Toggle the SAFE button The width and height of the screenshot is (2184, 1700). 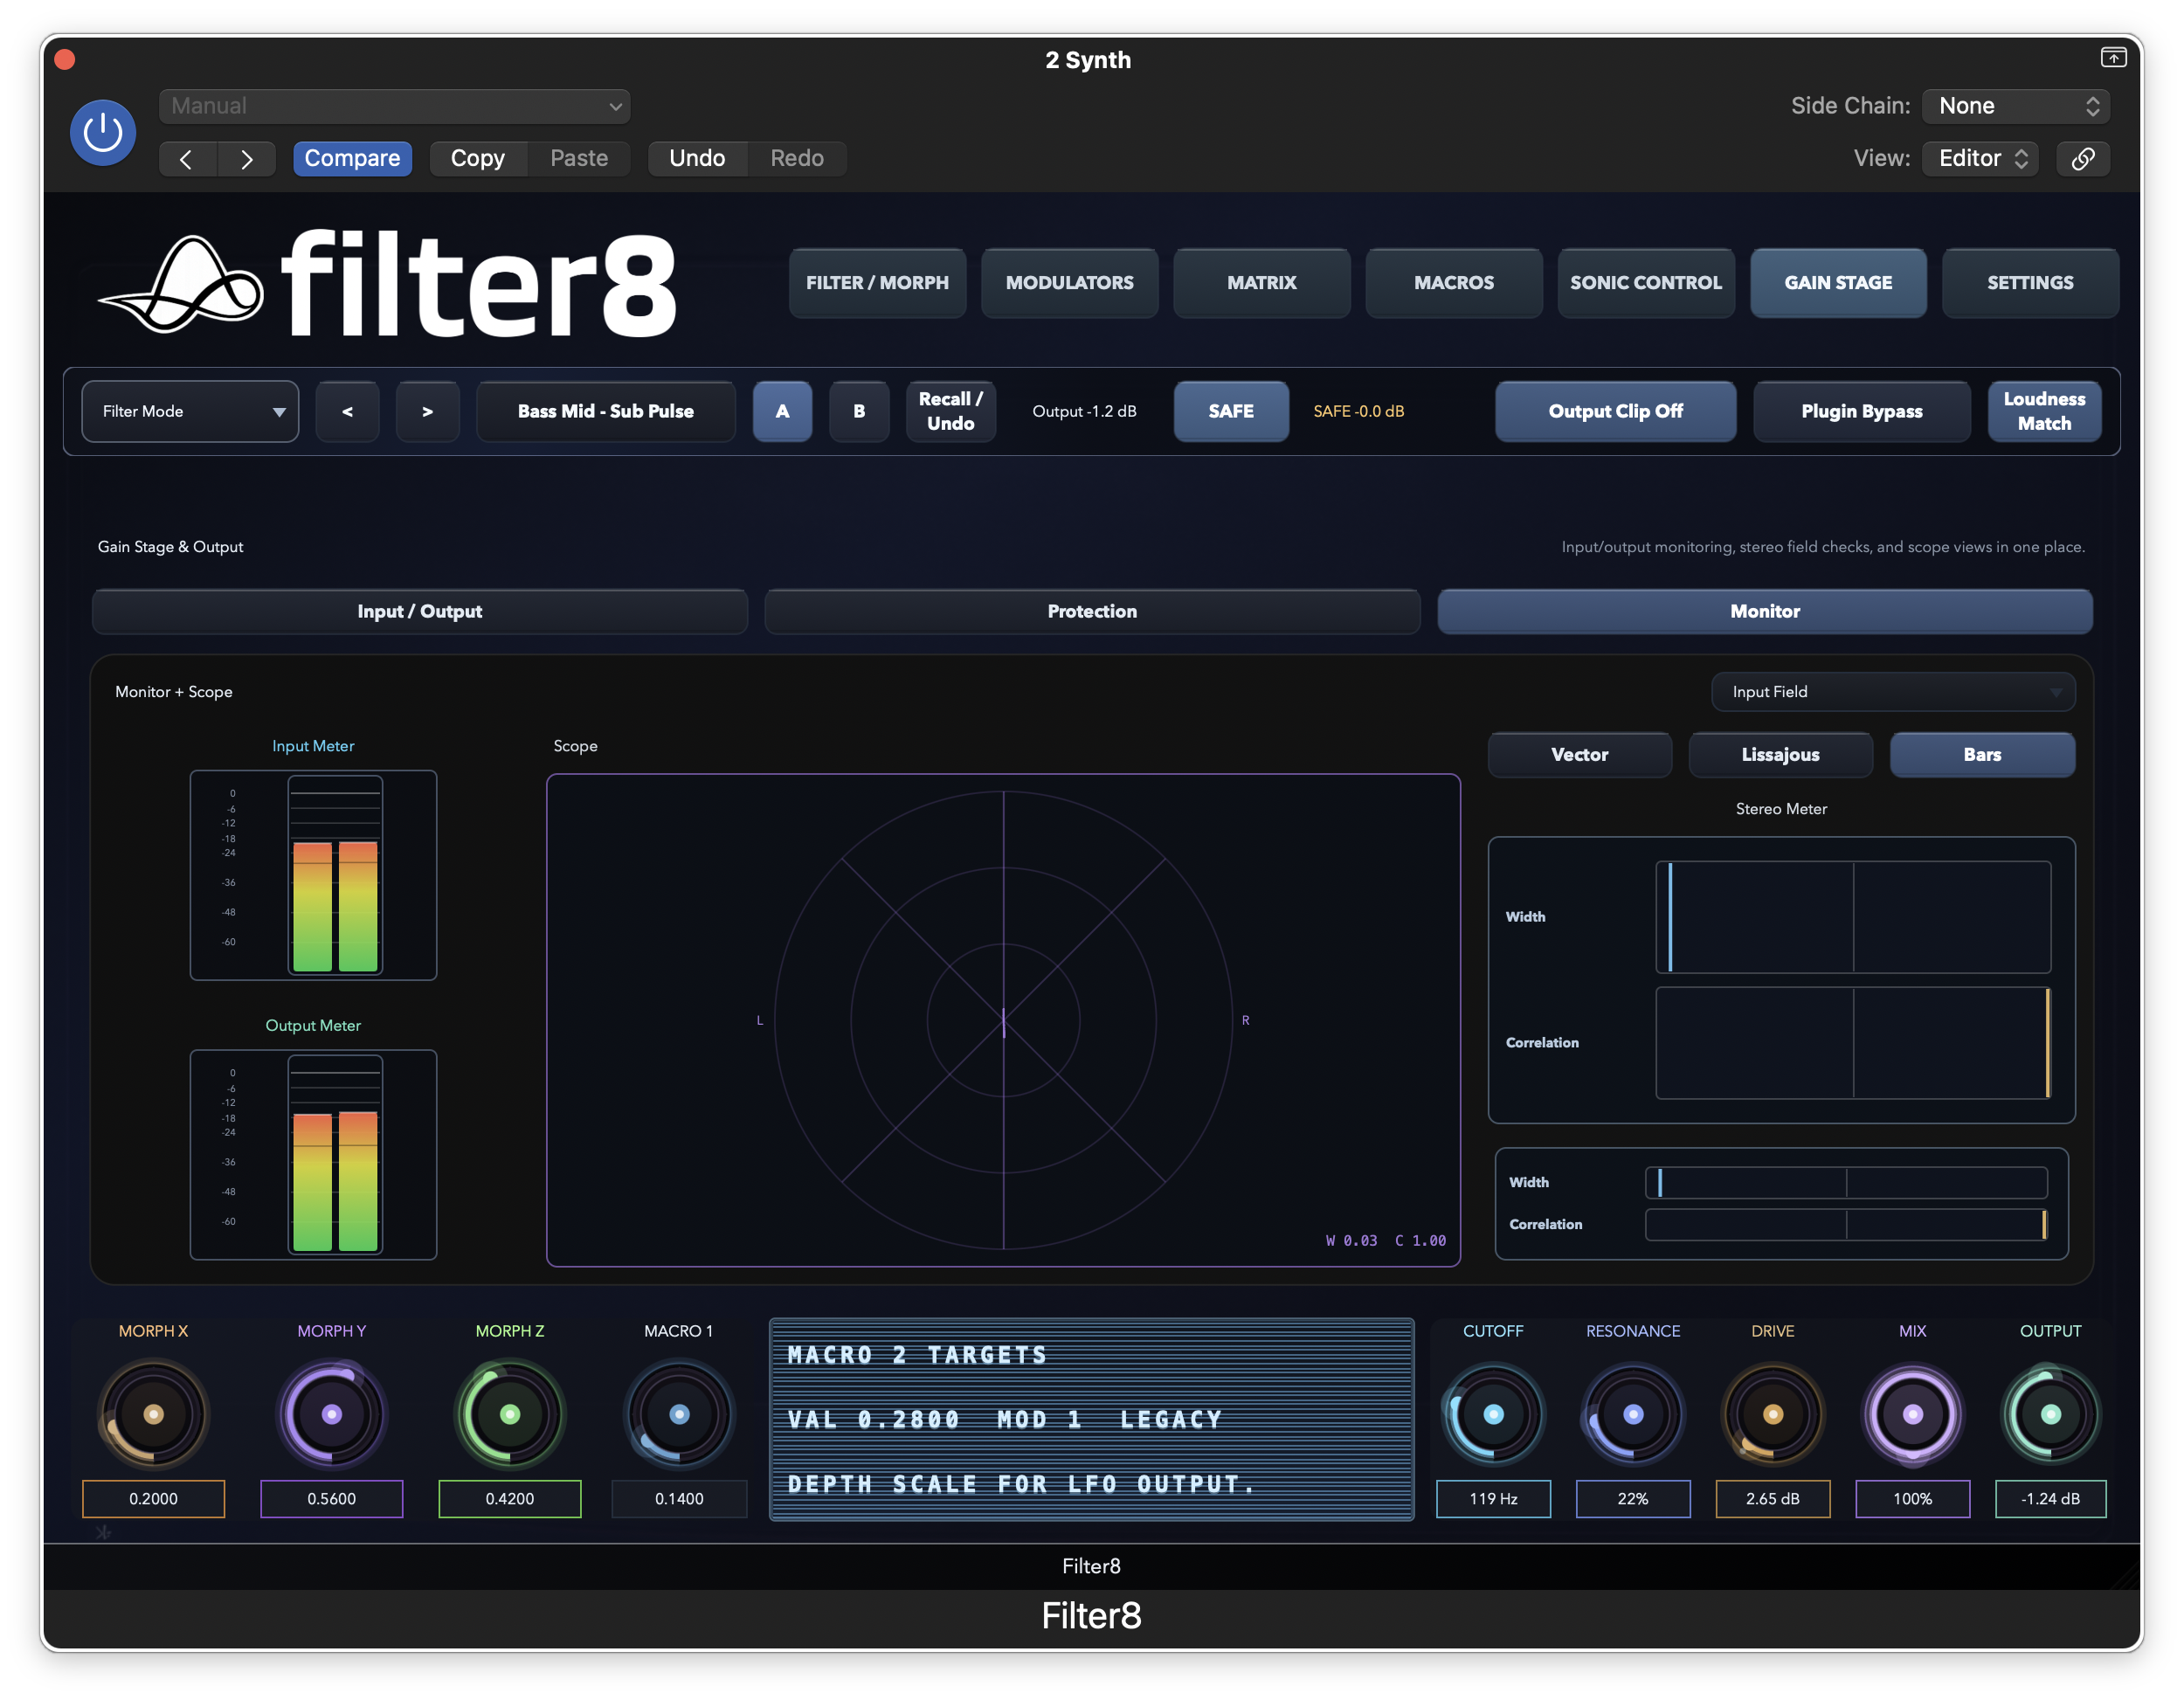[1231, 411]
